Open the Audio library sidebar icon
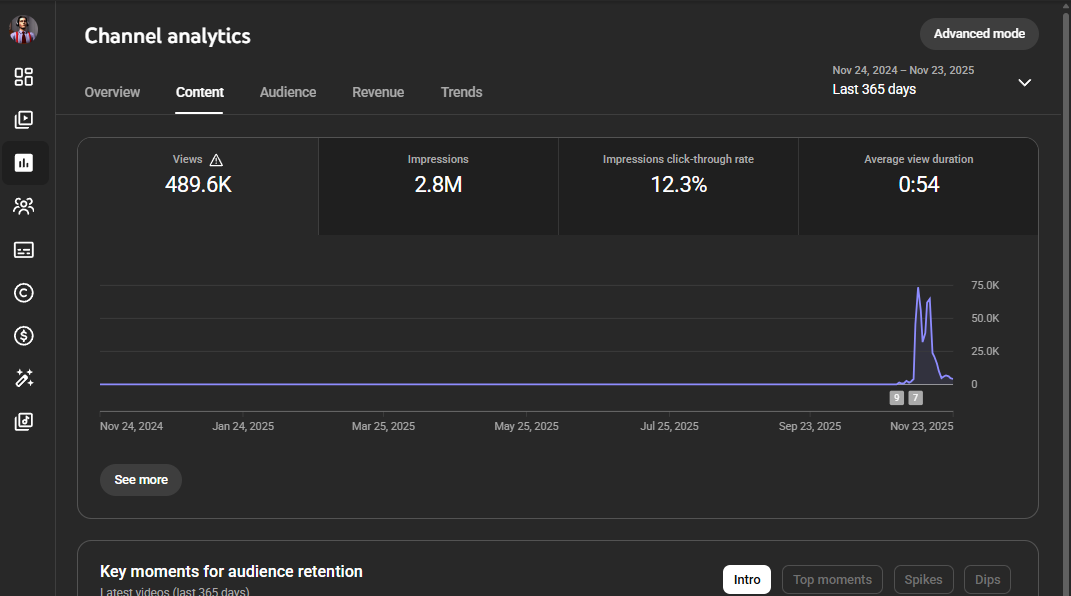This screenshot has height=596, width=1071. [24, 422]
